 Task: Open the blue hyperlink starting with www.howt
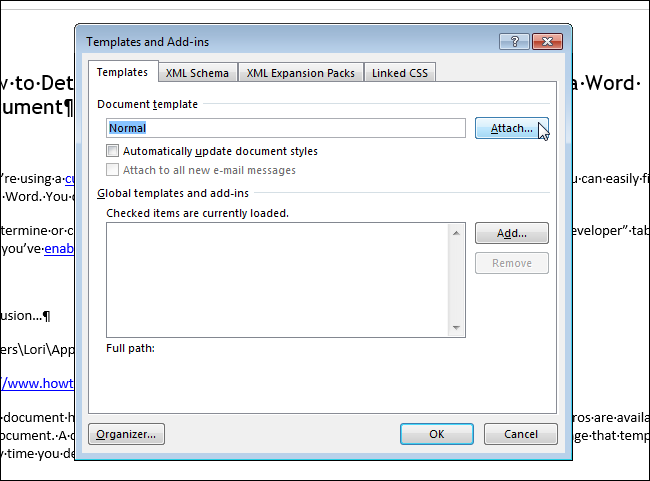tap(37, 384)
